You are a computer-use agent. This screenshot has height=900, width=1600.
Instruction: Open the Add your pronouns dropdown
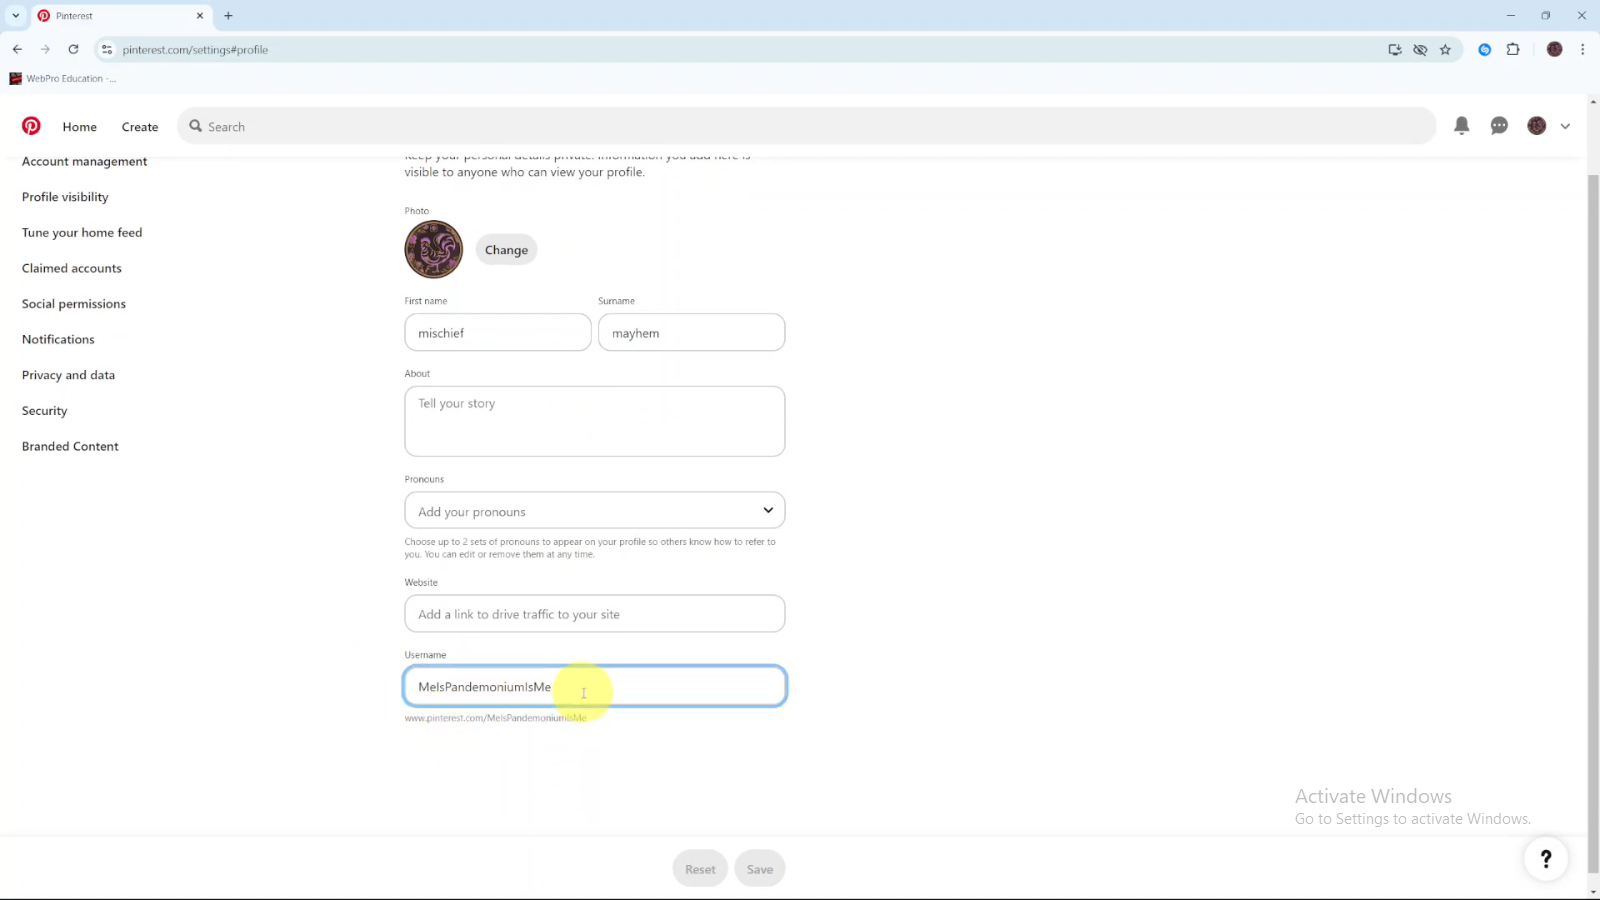(595, 510)
